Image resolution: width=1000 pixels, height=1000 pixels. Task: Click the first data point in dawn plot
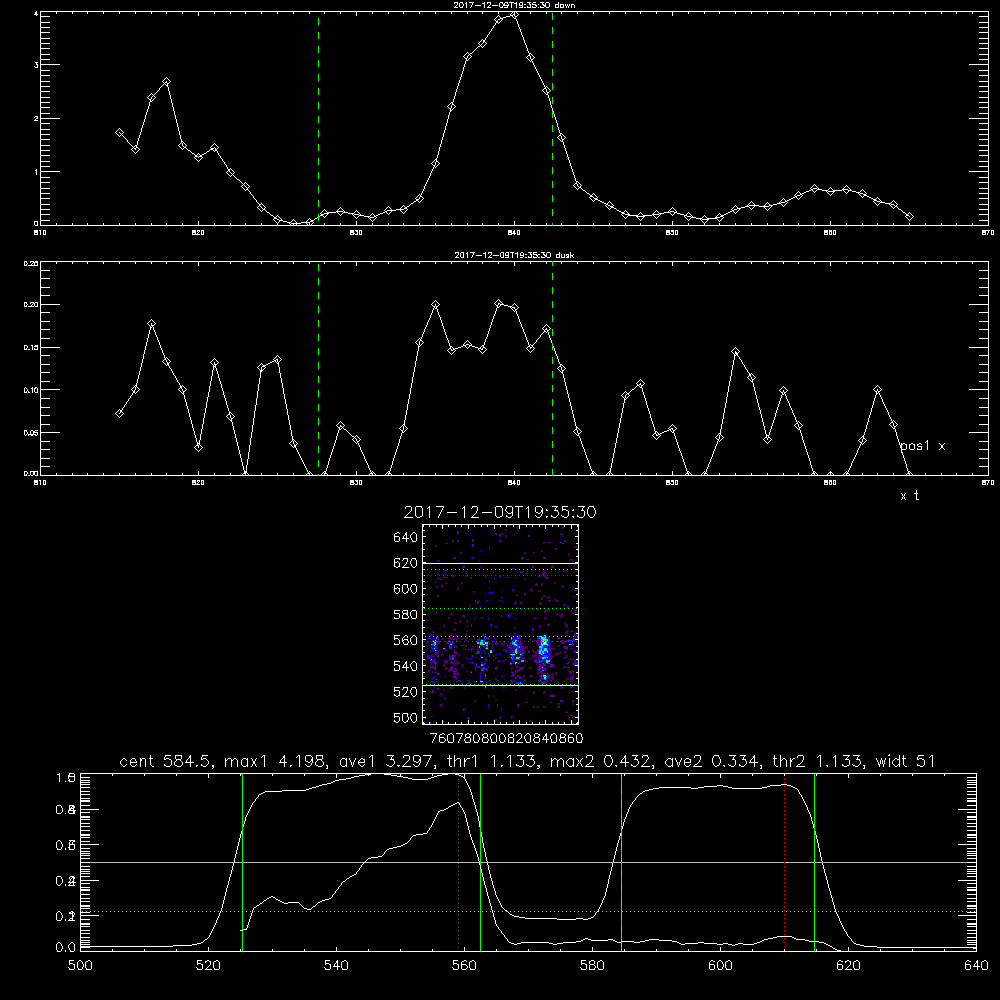(119, 133)
